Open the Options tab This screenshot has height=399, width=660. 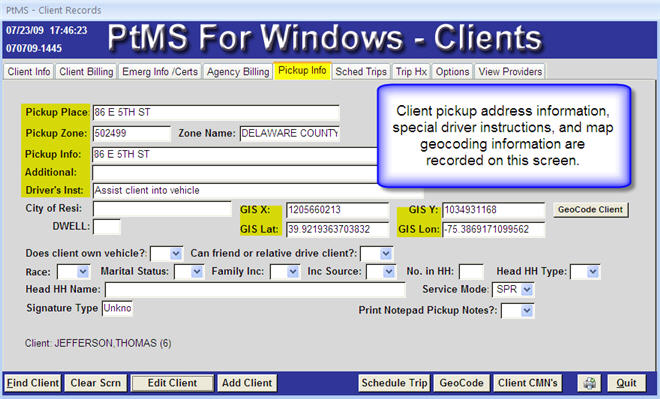tap(452, 72)
